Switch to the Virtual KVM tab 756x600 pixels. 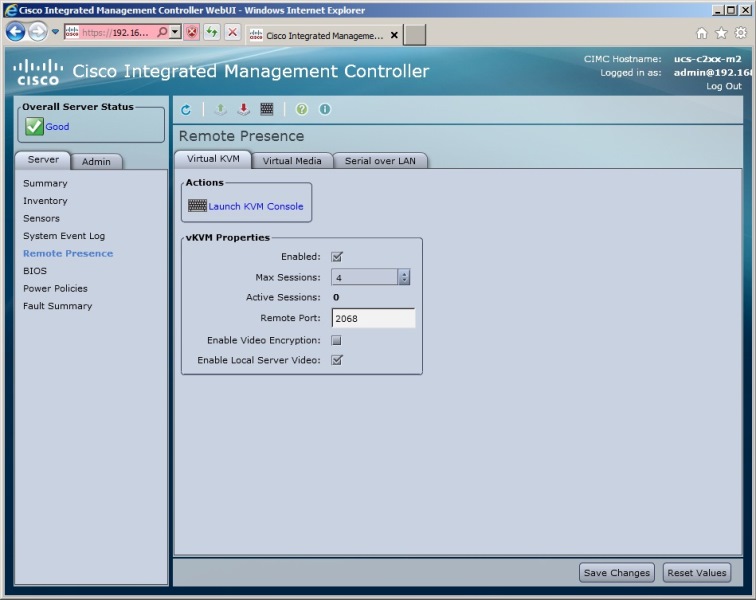pos(213,159)
